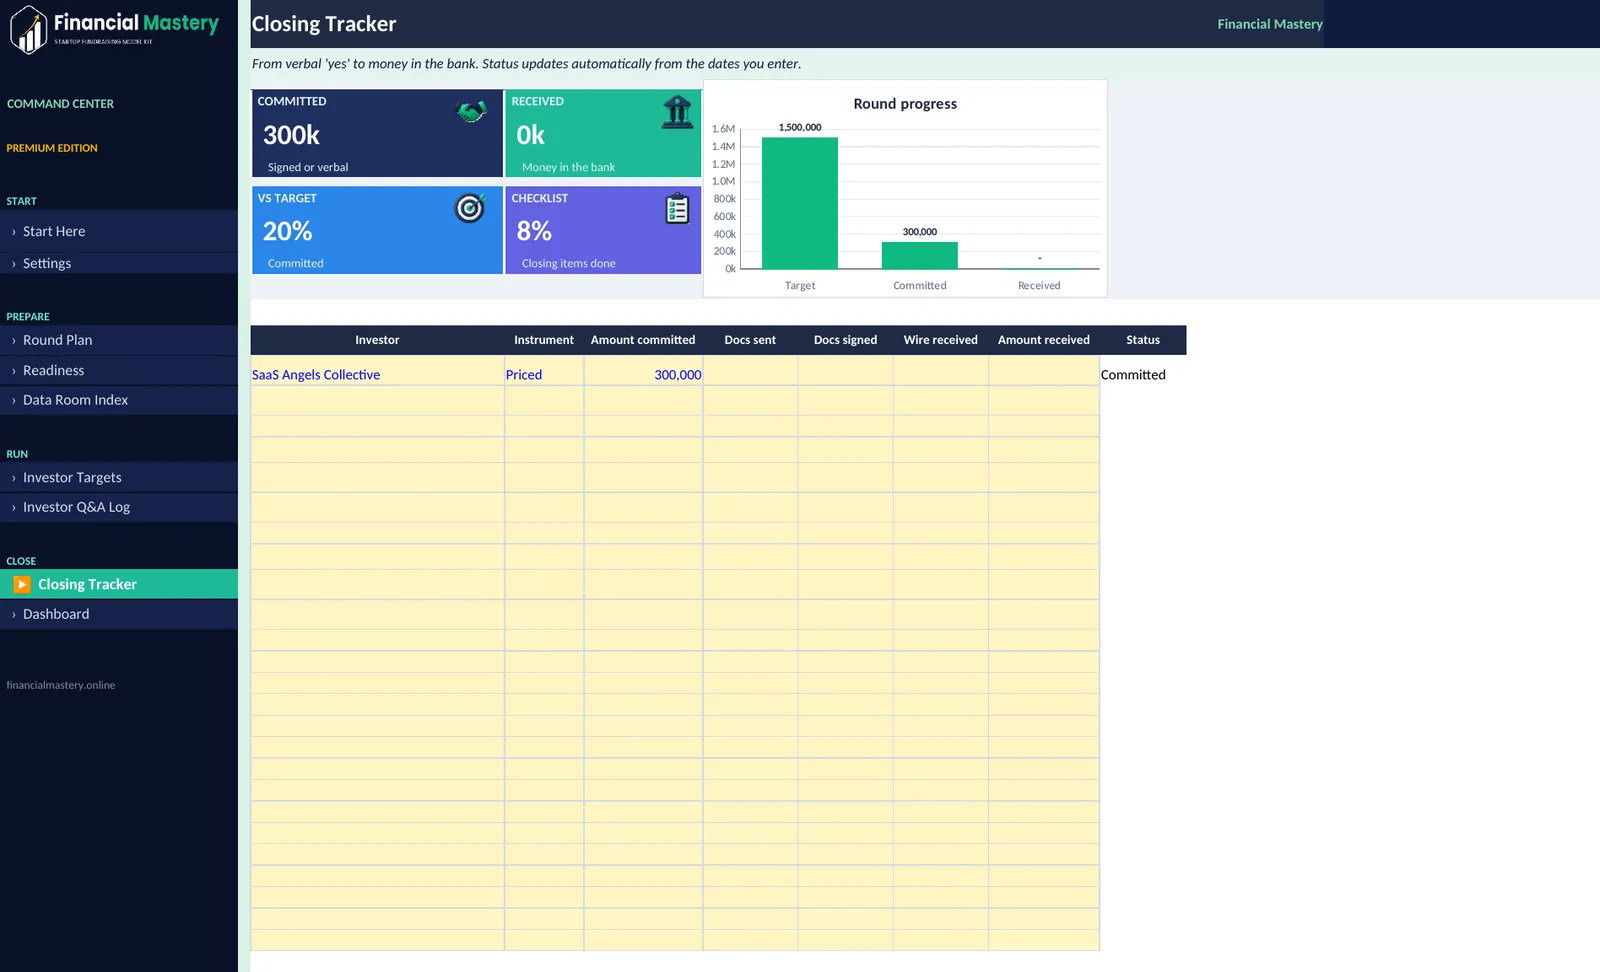Navigate to Data Room Index
The image size is (1600, 972).
click(x=119, y=400)
